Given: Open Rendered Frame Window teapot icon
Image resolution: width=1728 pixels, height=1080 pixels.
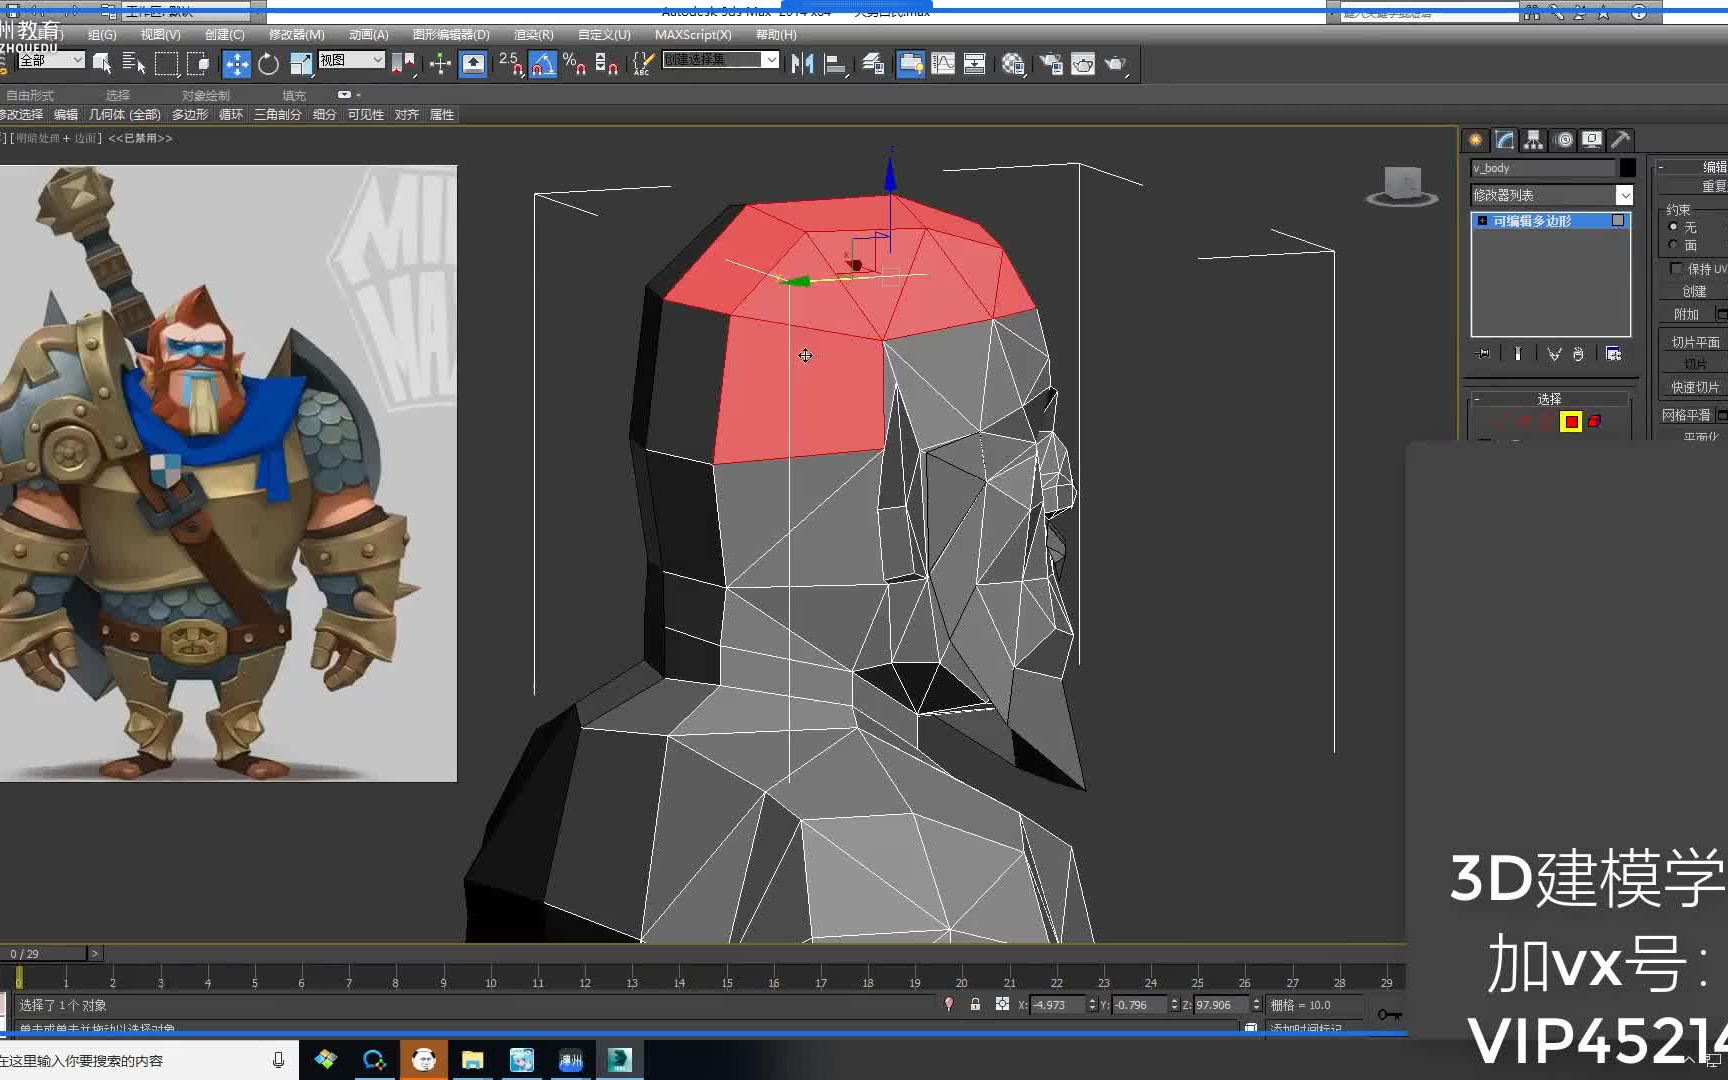Looking at the screenshot, I should point(1083,64).
